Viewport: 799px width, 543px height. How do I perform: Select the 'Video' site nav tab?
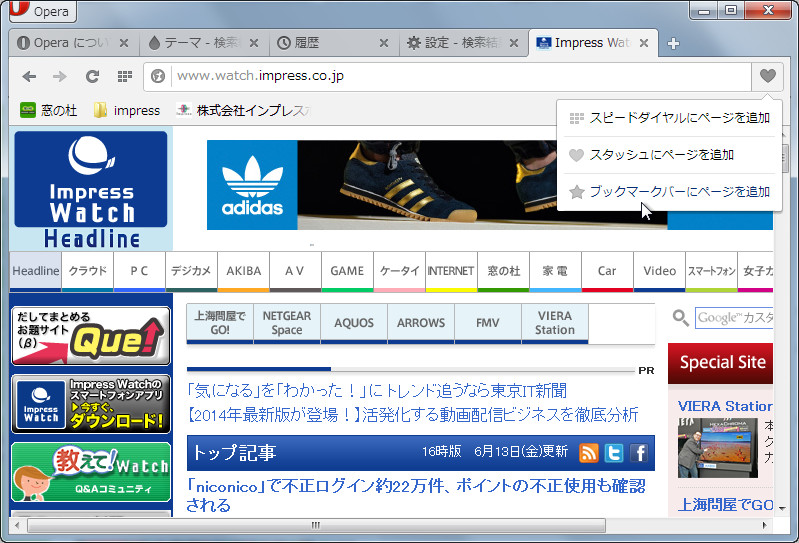tap(659, 271)
